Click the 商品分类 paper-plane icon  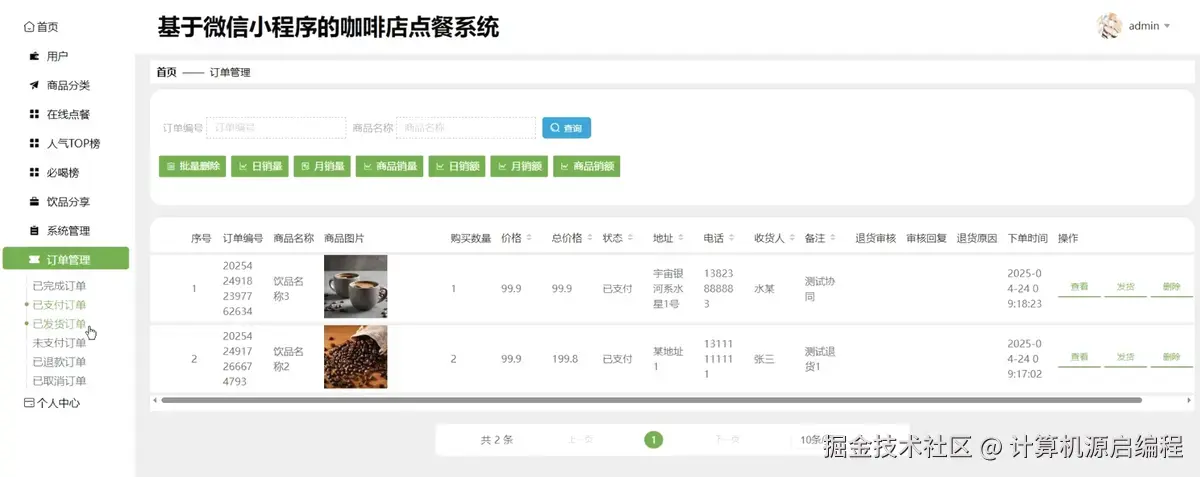tap(34, 85)
